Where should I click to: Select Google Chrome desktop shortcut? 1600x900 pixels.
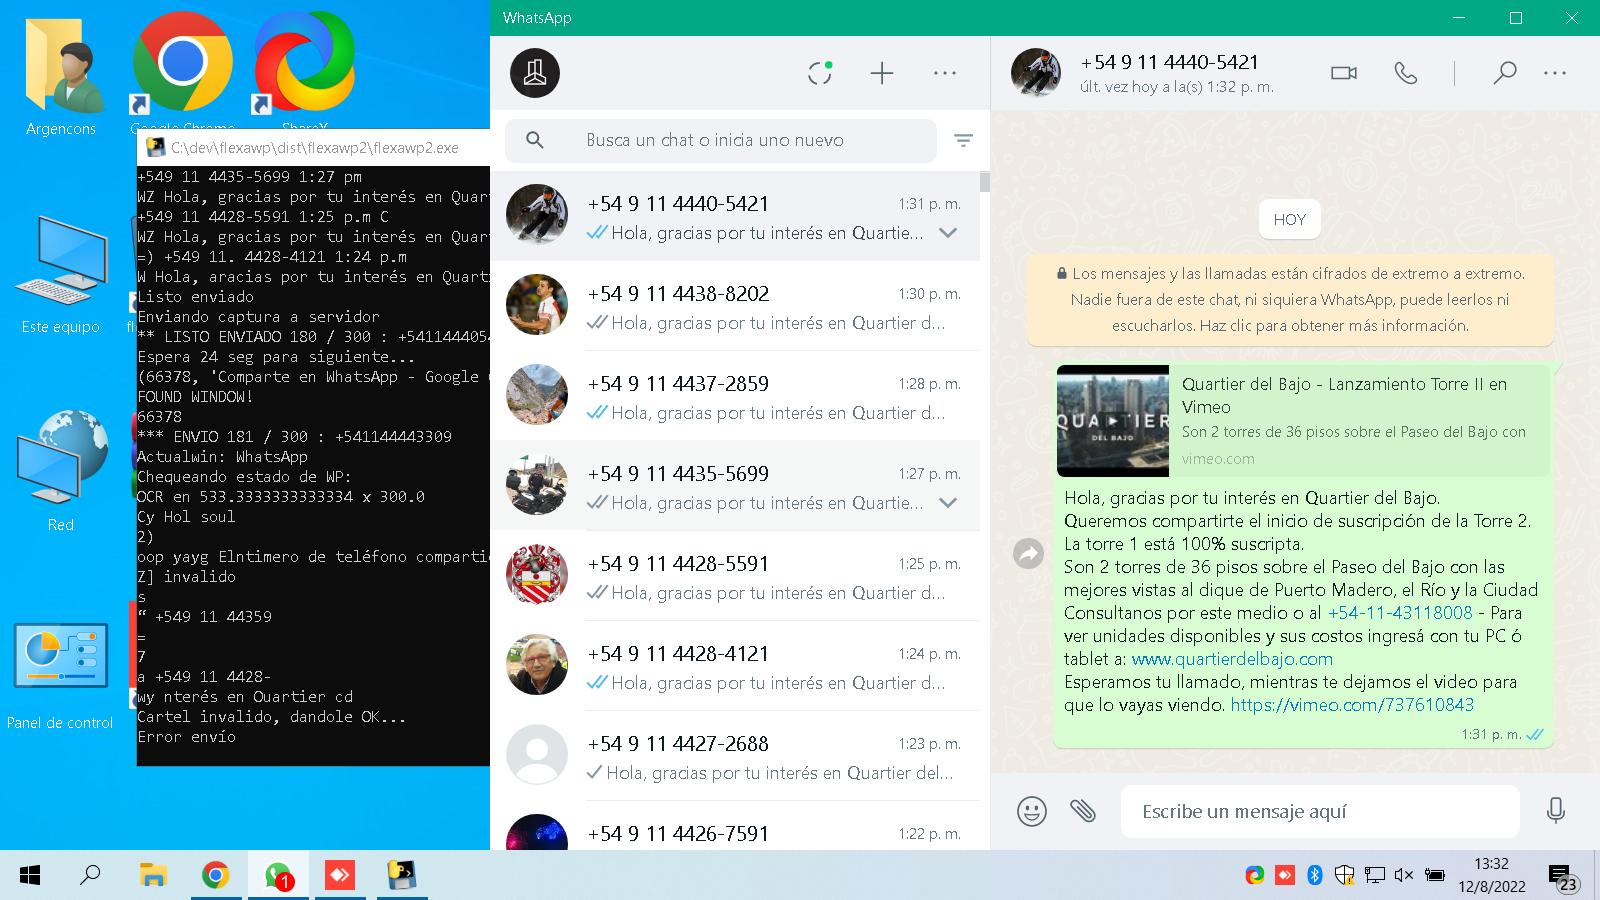(x=182, y=72)
